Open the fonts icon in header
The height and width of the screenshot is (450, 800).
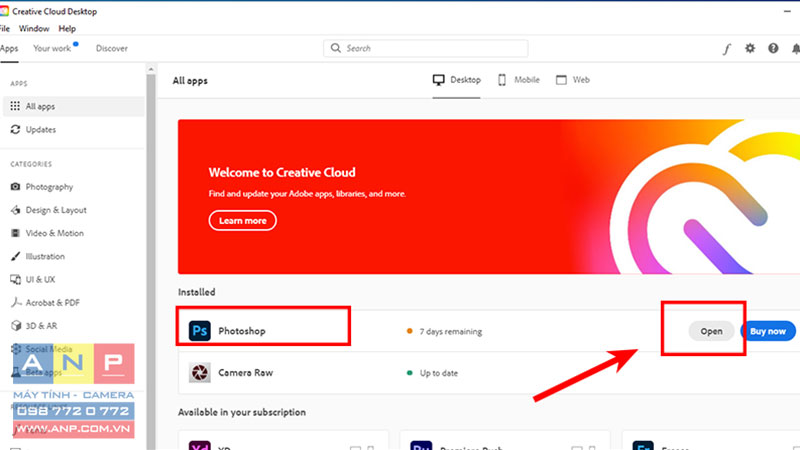tap(727, 48)
